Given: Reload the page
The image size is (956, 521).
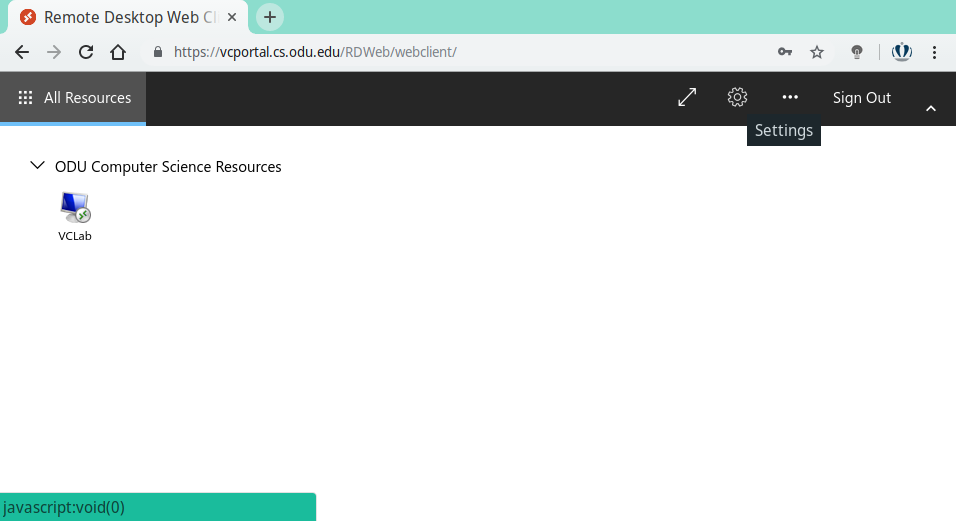Looking at the screenshot, I should click(x=86, y=52).
